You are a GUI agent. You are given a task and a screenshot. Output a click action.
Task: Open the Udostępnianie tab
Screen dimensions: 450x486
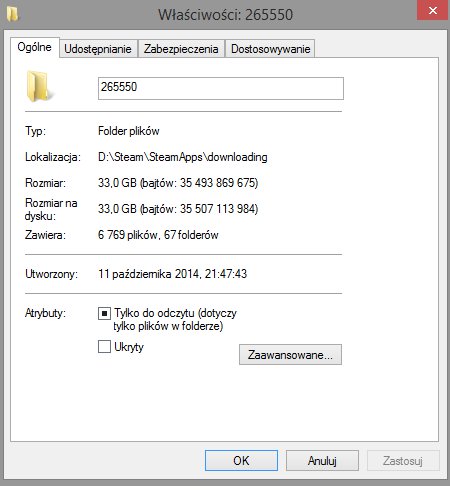pyautogui.click(x=98, y=49)
